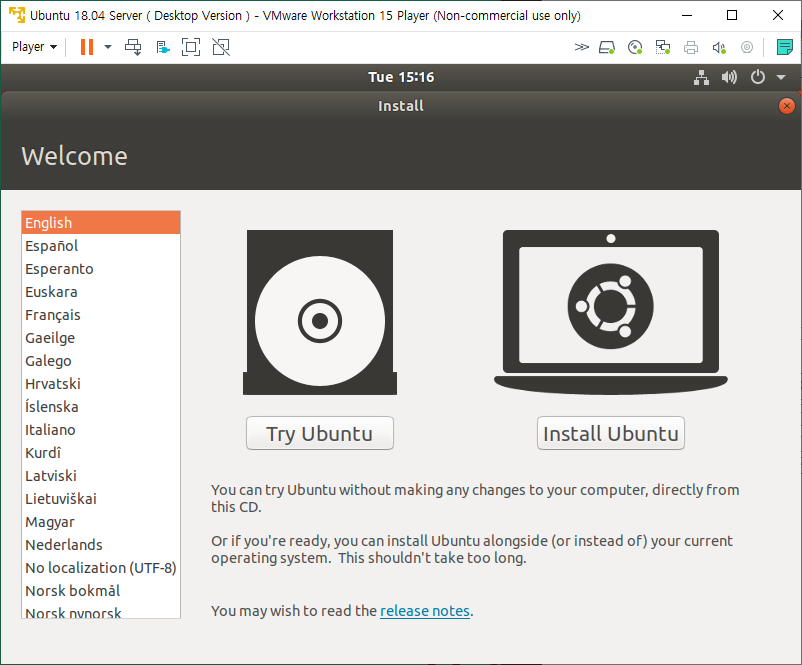Open the clock showing Tue 15:16
This screenshot has height=665, width=802.
(x=401, y=77)
